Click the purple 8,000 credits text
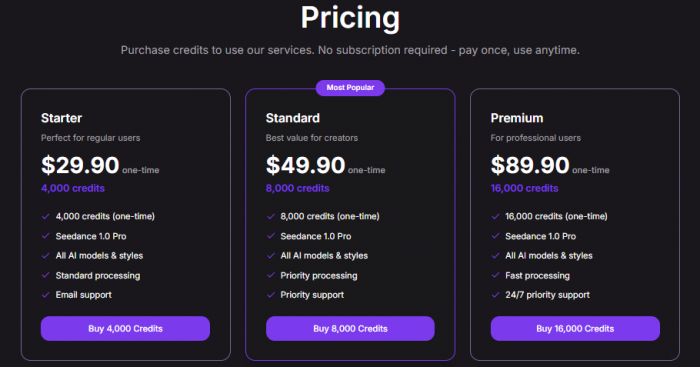Viewport: 700px width, 367px height. 297,188
